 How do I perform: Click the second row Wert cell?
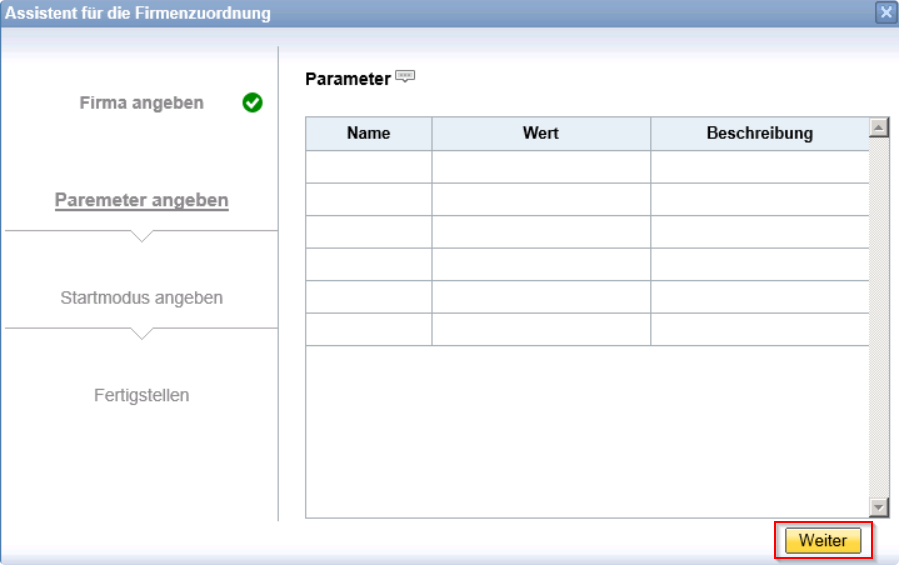point(541,200)
